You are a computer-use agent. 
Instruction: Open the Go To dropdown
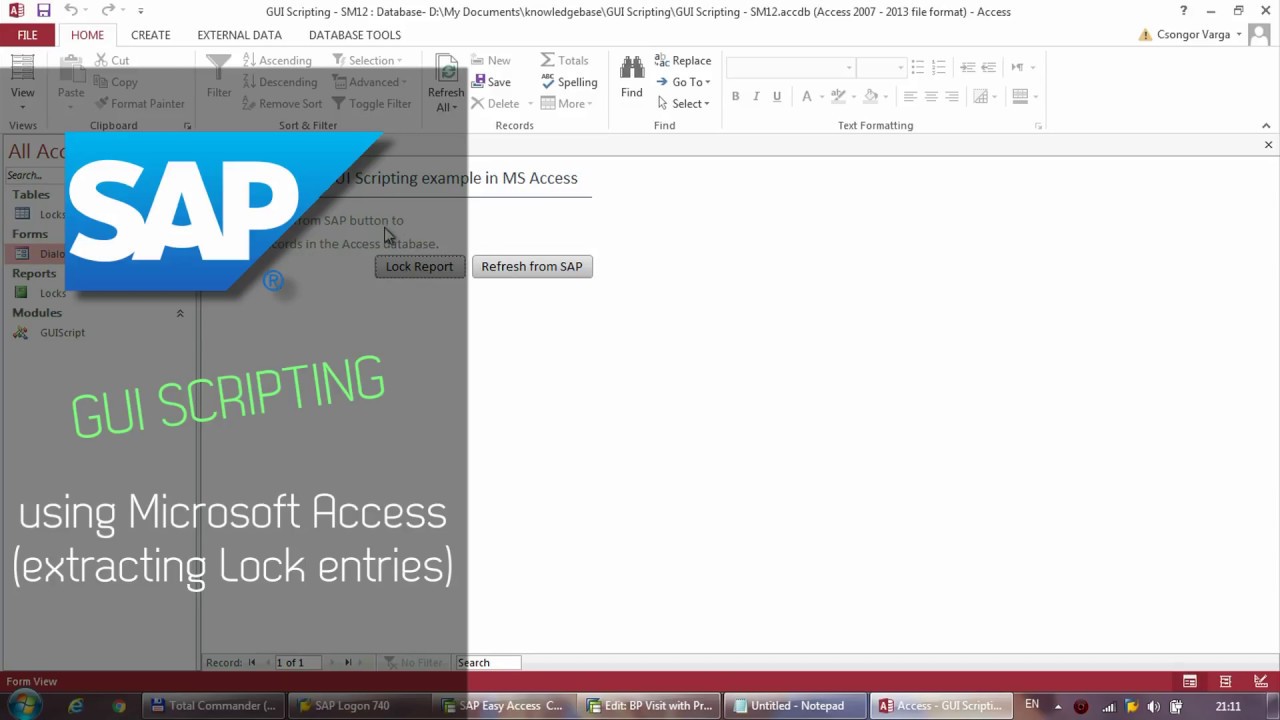[683, 82]
